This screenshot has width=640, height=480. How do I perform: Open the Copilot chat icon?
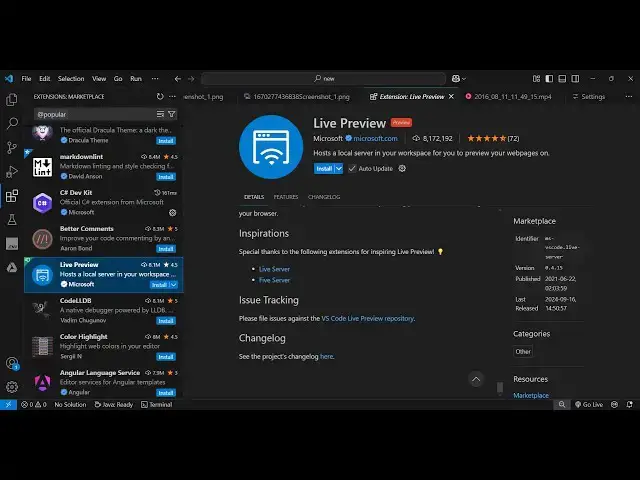point(456,78)
